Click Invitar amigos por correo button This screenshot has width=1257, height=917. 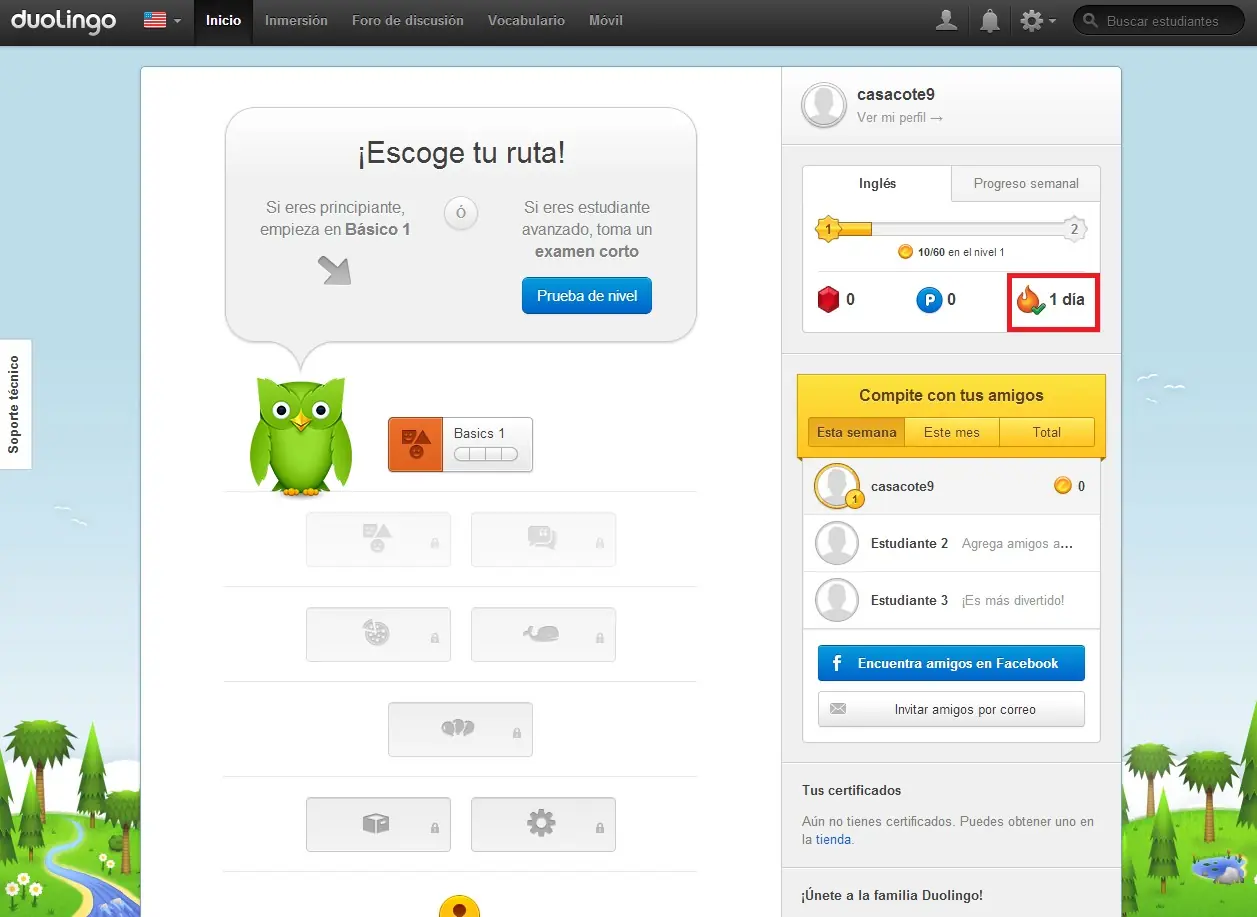click(951, 709)
